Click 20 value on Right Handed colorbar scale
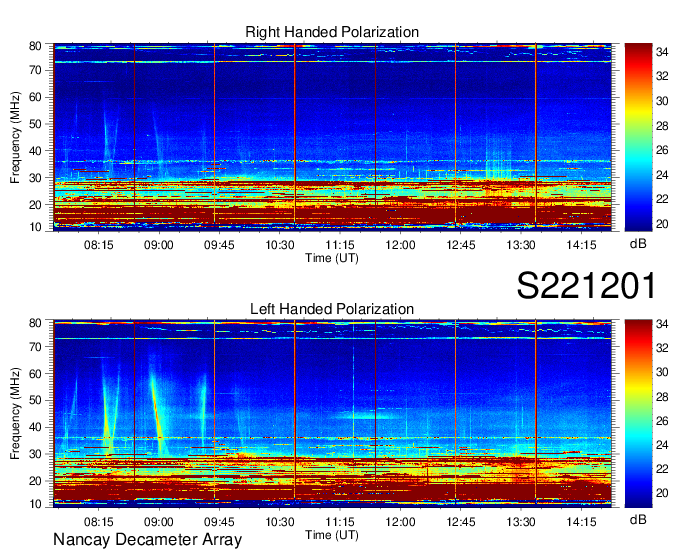Image resolution: width=680 pixels, height=552 pixels. pos(662,224)
